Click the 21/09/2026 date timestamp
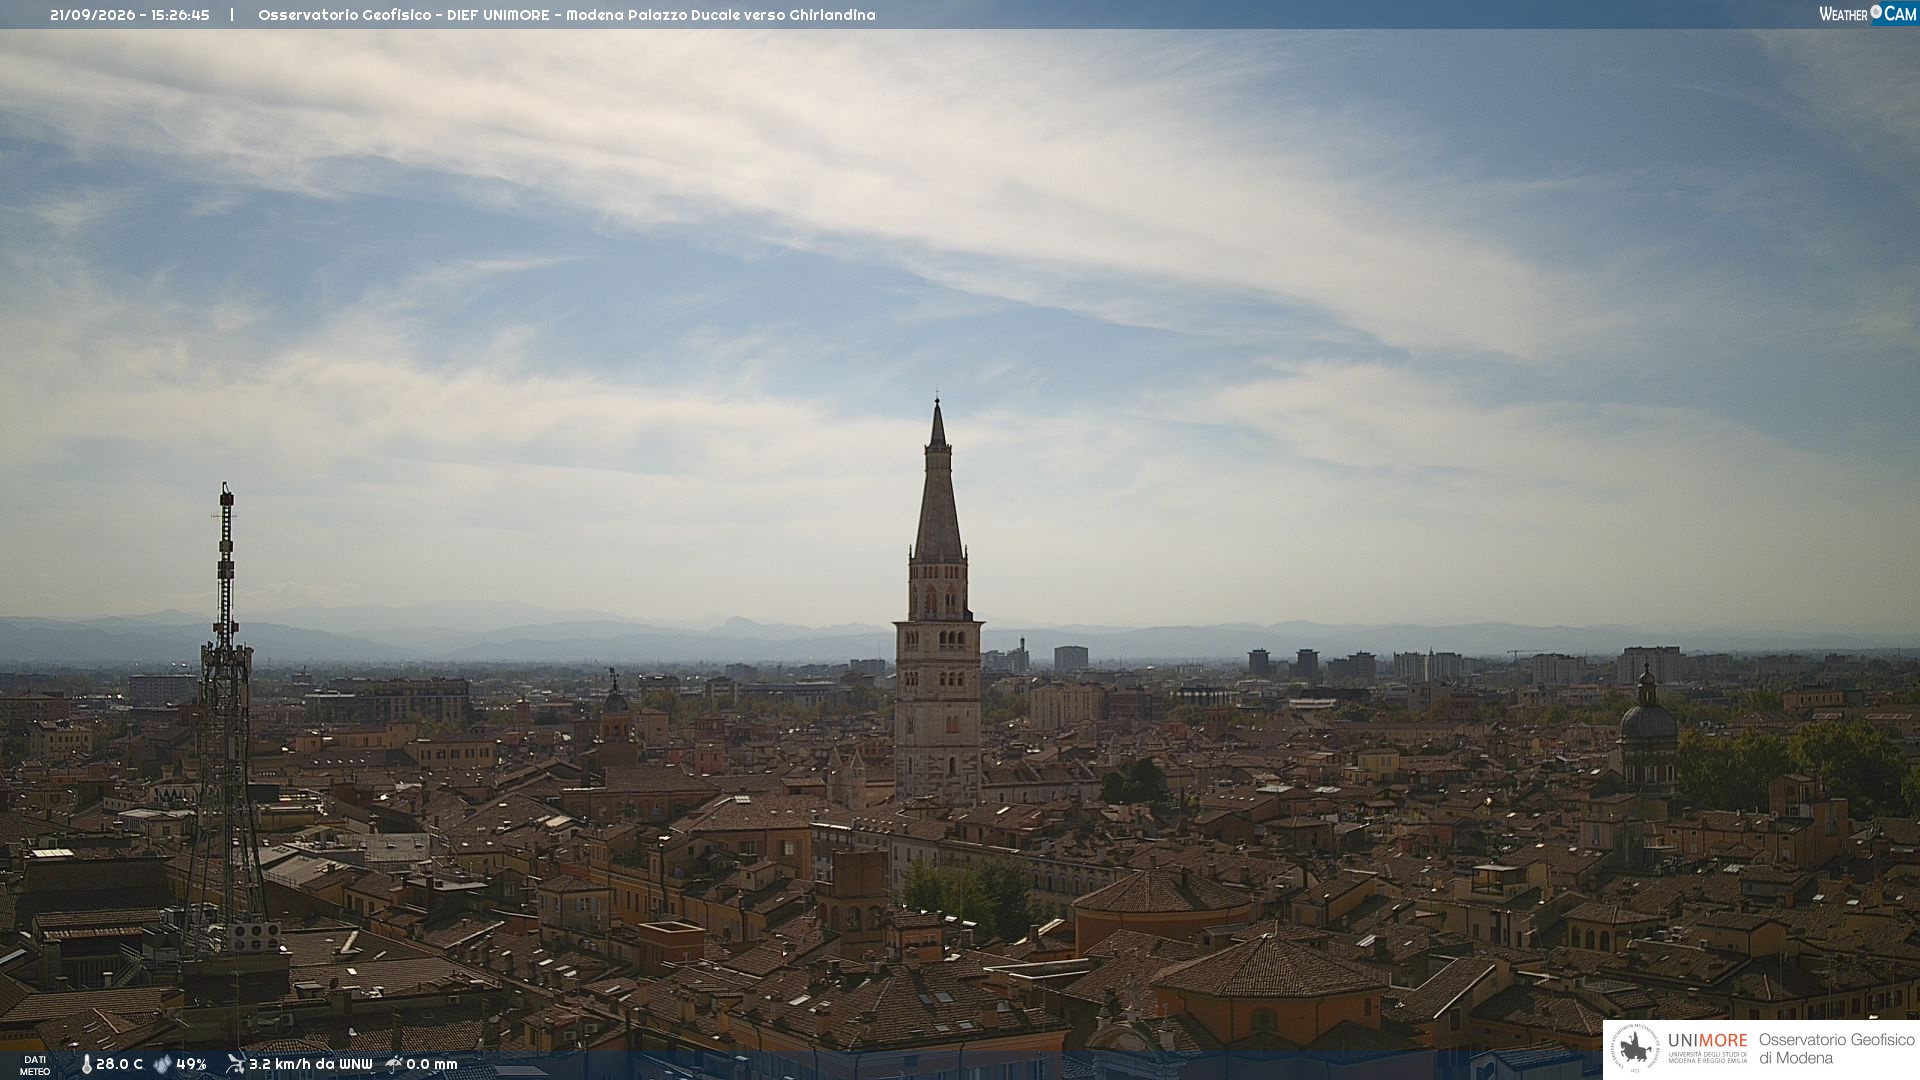This screenshot has width=1920, height=1080. click(x=92, y=15)
